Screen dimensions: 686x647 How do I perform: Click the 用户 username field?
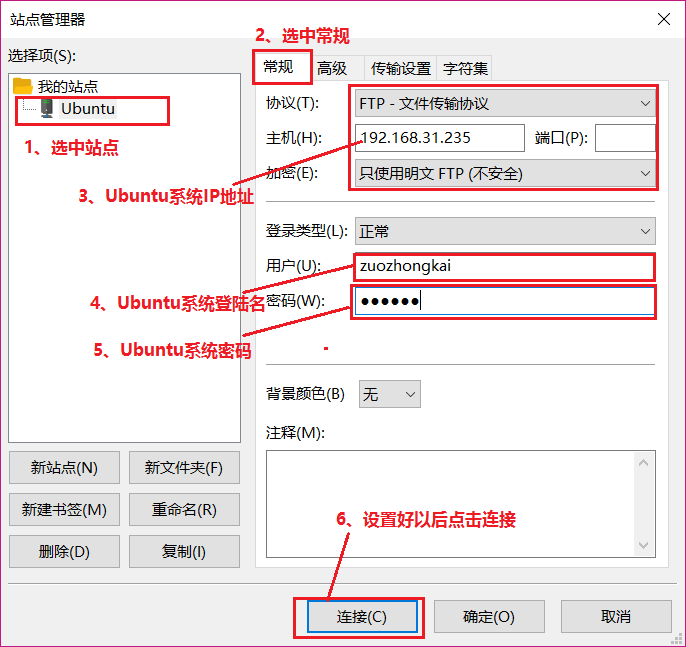pos(504,266)
